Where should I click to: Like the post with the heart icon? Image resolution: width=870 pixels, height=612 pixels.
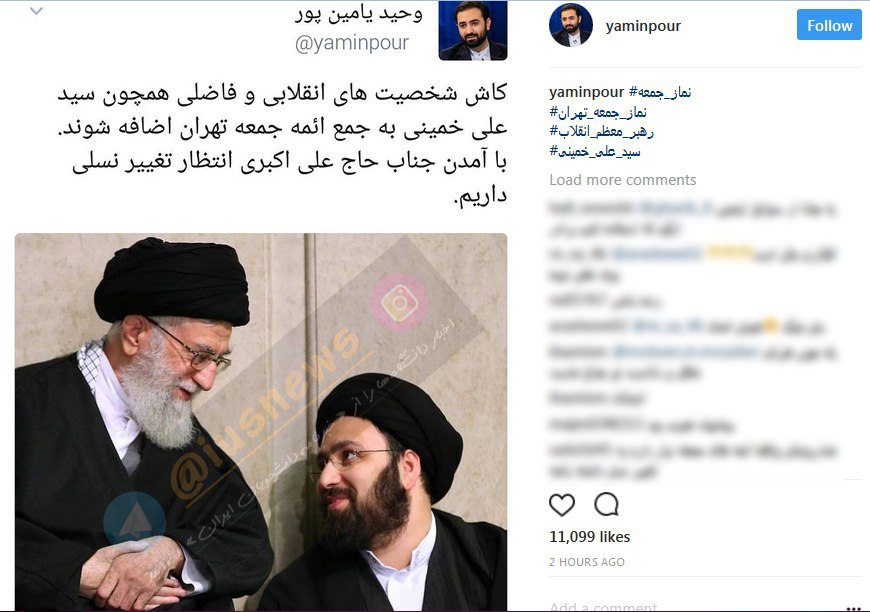562,505
